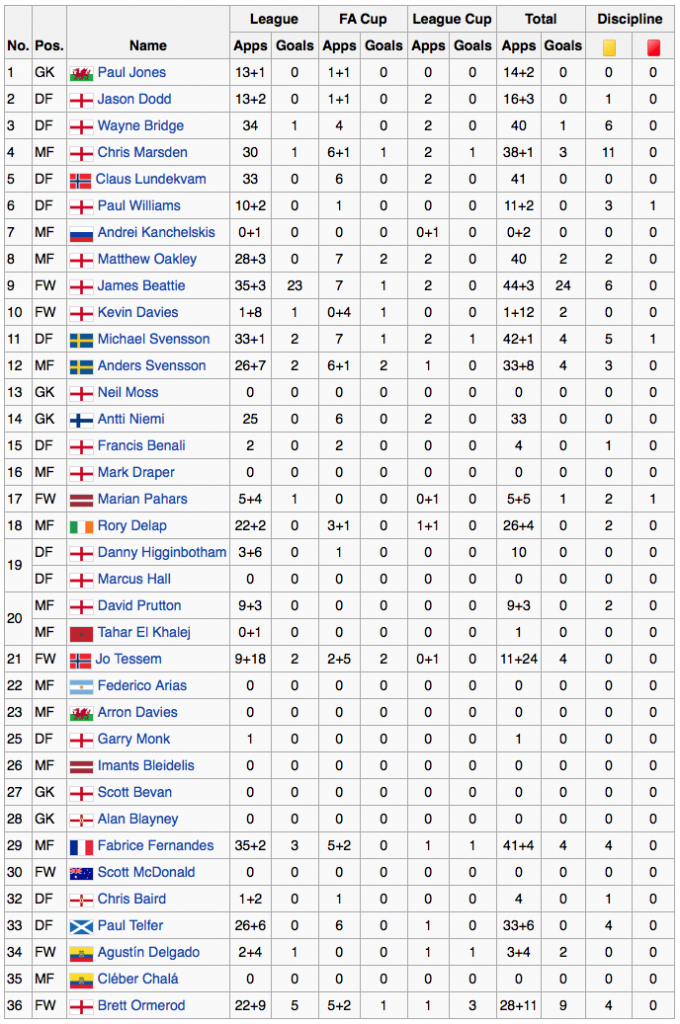
Task: Click the French flag beside Fabrice Fernandes
Action: point(81,846)
